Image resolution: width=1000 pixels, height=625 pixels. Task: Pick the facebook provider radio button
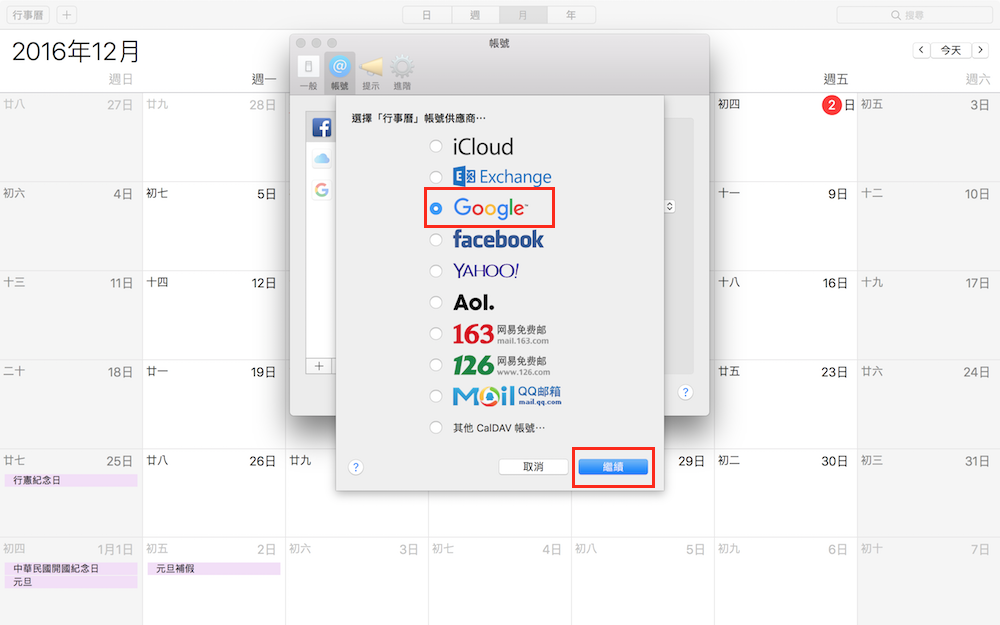[436, 240]
